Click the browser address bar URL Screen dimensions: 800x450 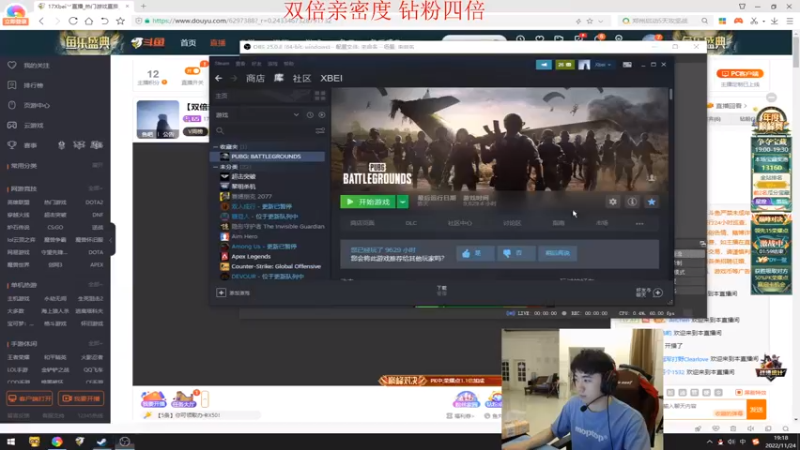(242, 21)
